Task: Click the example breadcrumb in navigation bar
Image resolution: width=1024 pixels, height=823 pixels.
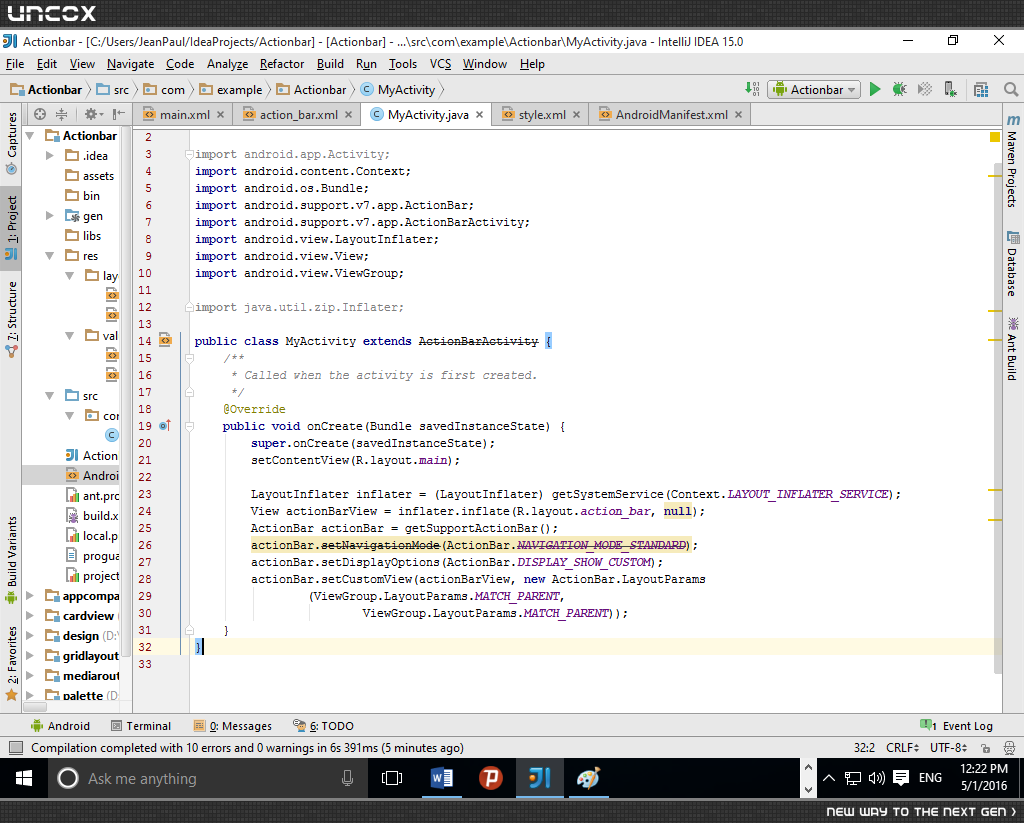Action: (231, 89)
